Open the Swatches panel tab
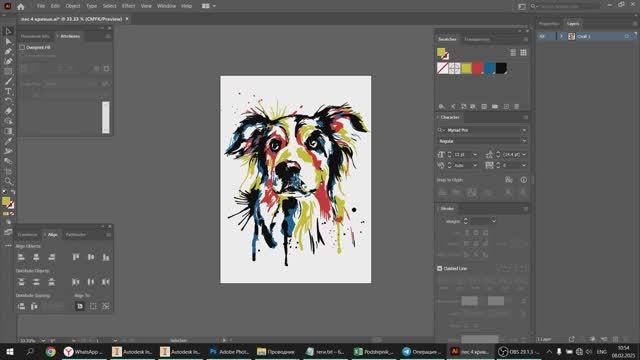Viewport: 640px width, 360px height. point(447,39)
